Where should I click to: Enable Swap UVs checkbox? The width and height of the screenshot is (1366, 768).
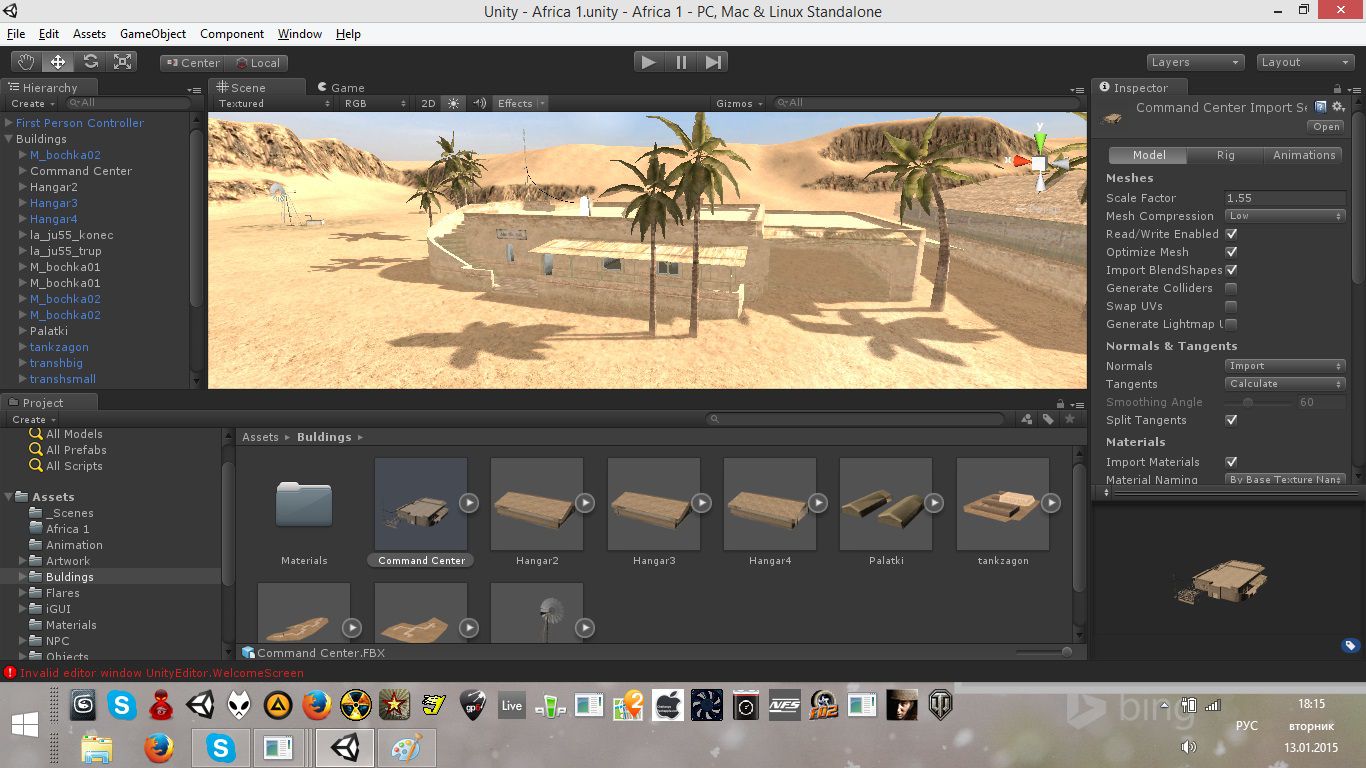tap(1231, 306)
